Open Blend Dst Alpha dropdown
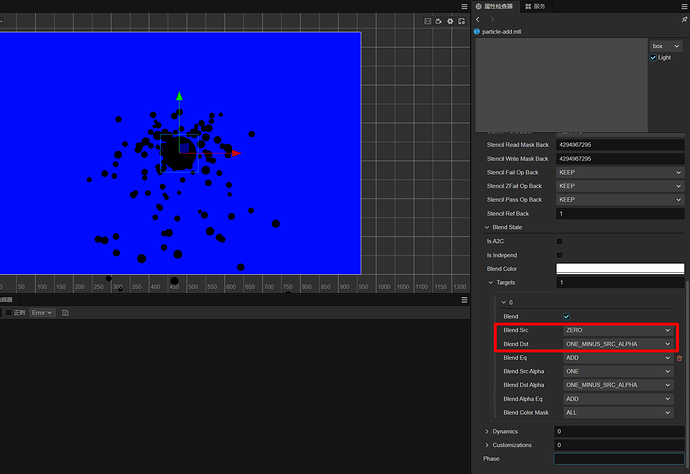Screen dimensions: 690x474 618,385
